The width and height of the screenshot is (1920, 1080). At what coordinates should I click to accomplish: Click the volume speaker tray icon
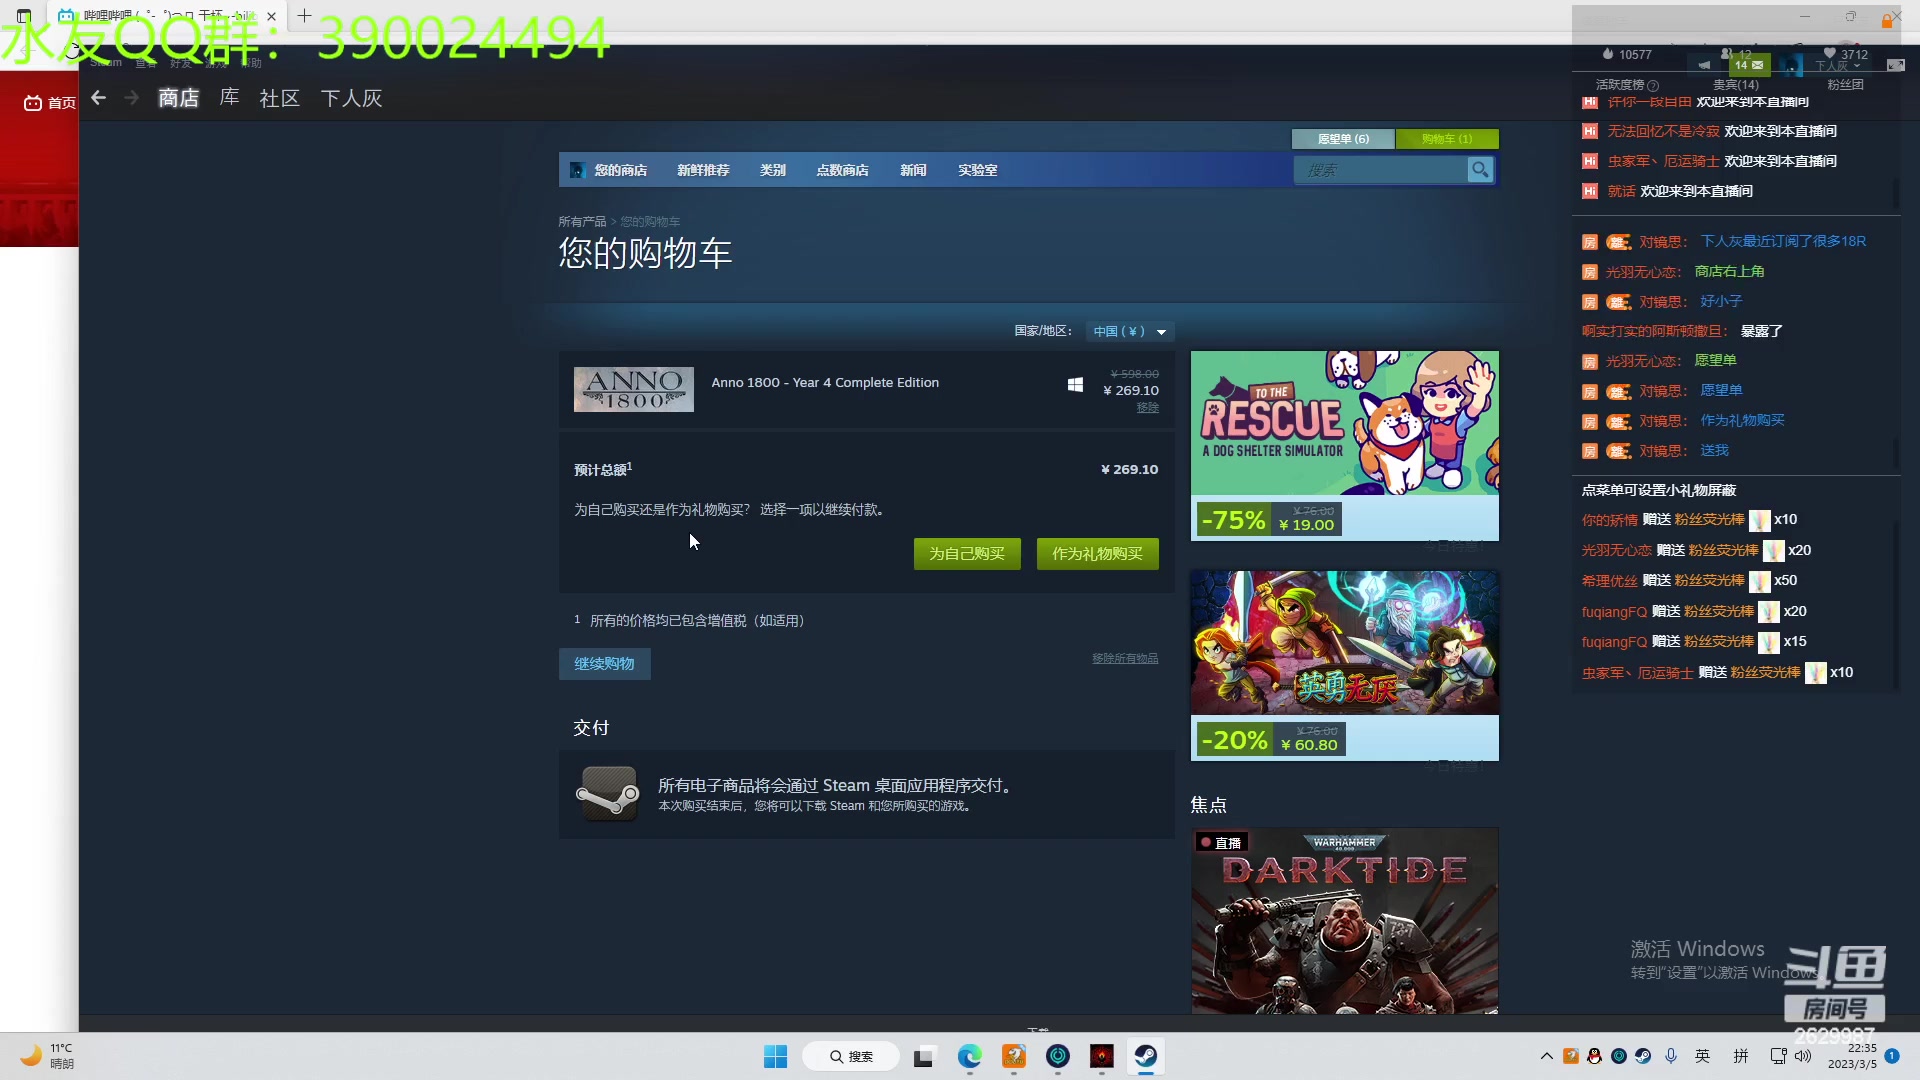click(1803, 1056)
